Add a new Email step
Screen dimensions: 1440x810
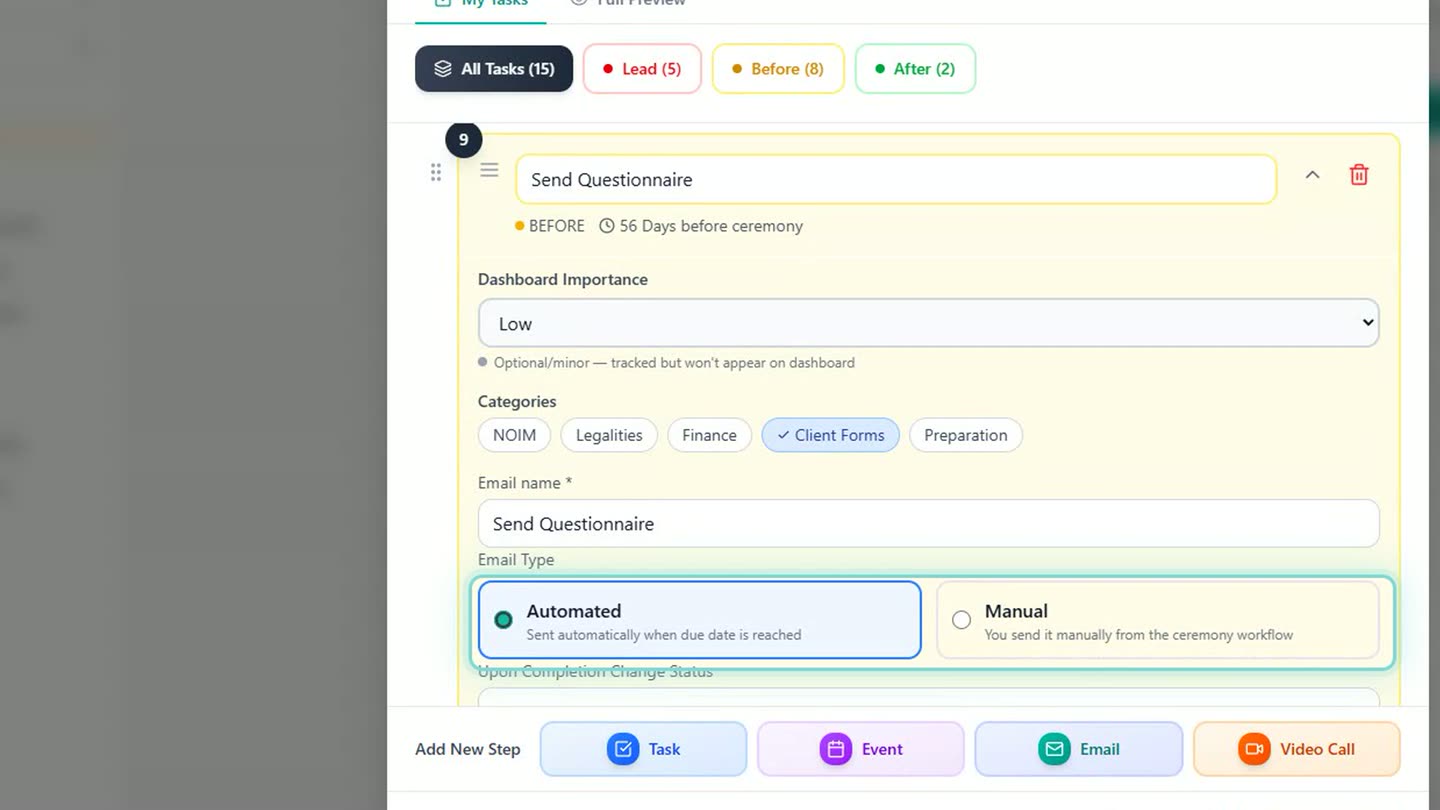1079,749
